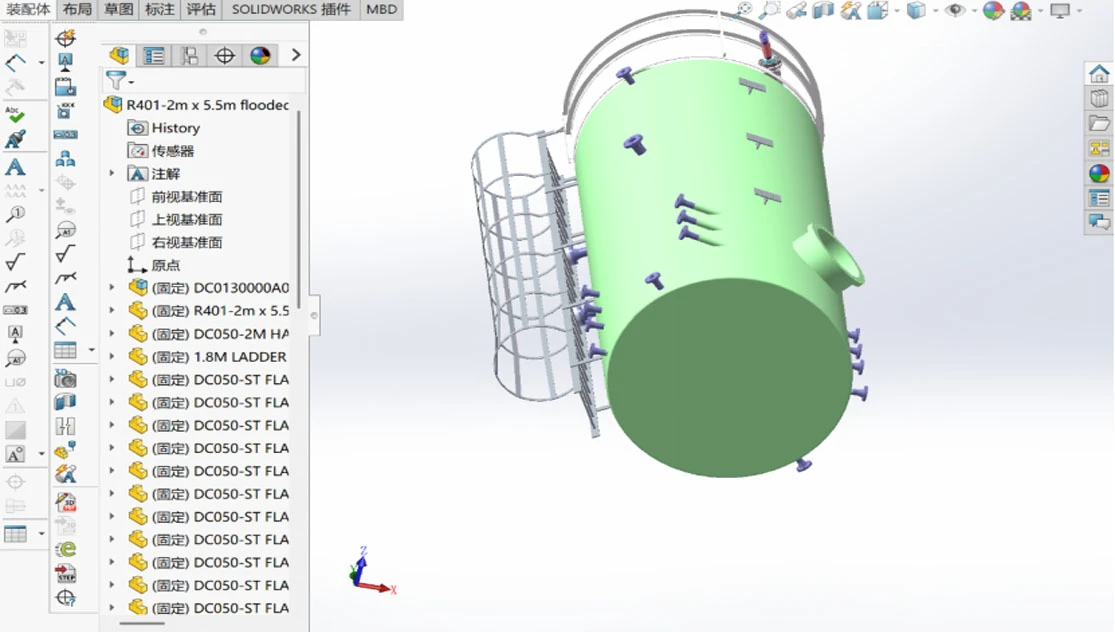Open the PropertyManager tab icon
1115x632 pixels.
click(x=154, y=55)
